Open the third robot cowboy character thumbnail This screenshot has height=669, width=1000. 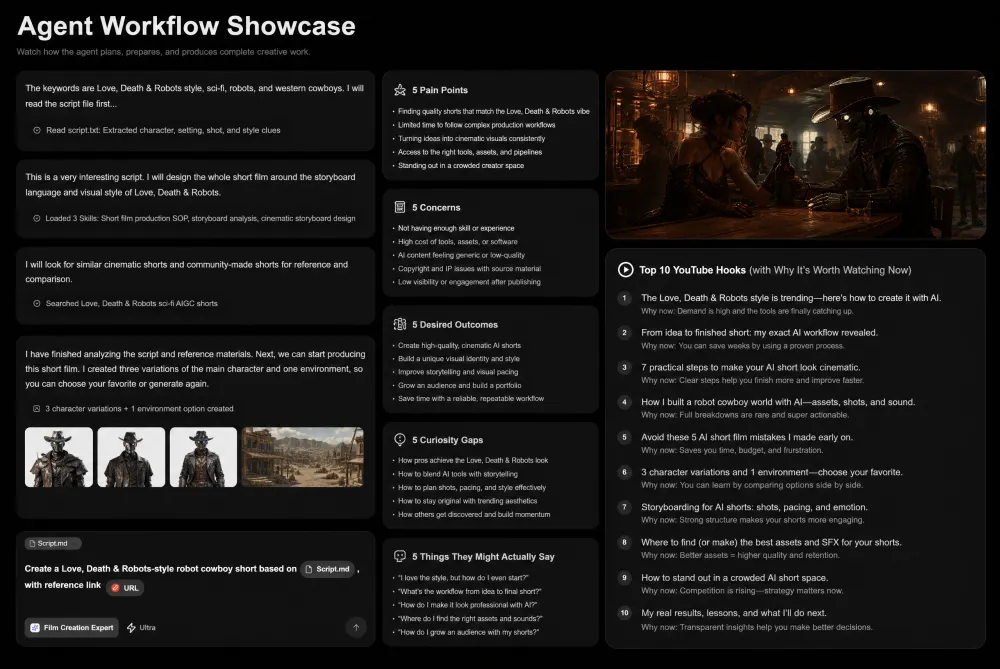(203, 457)
